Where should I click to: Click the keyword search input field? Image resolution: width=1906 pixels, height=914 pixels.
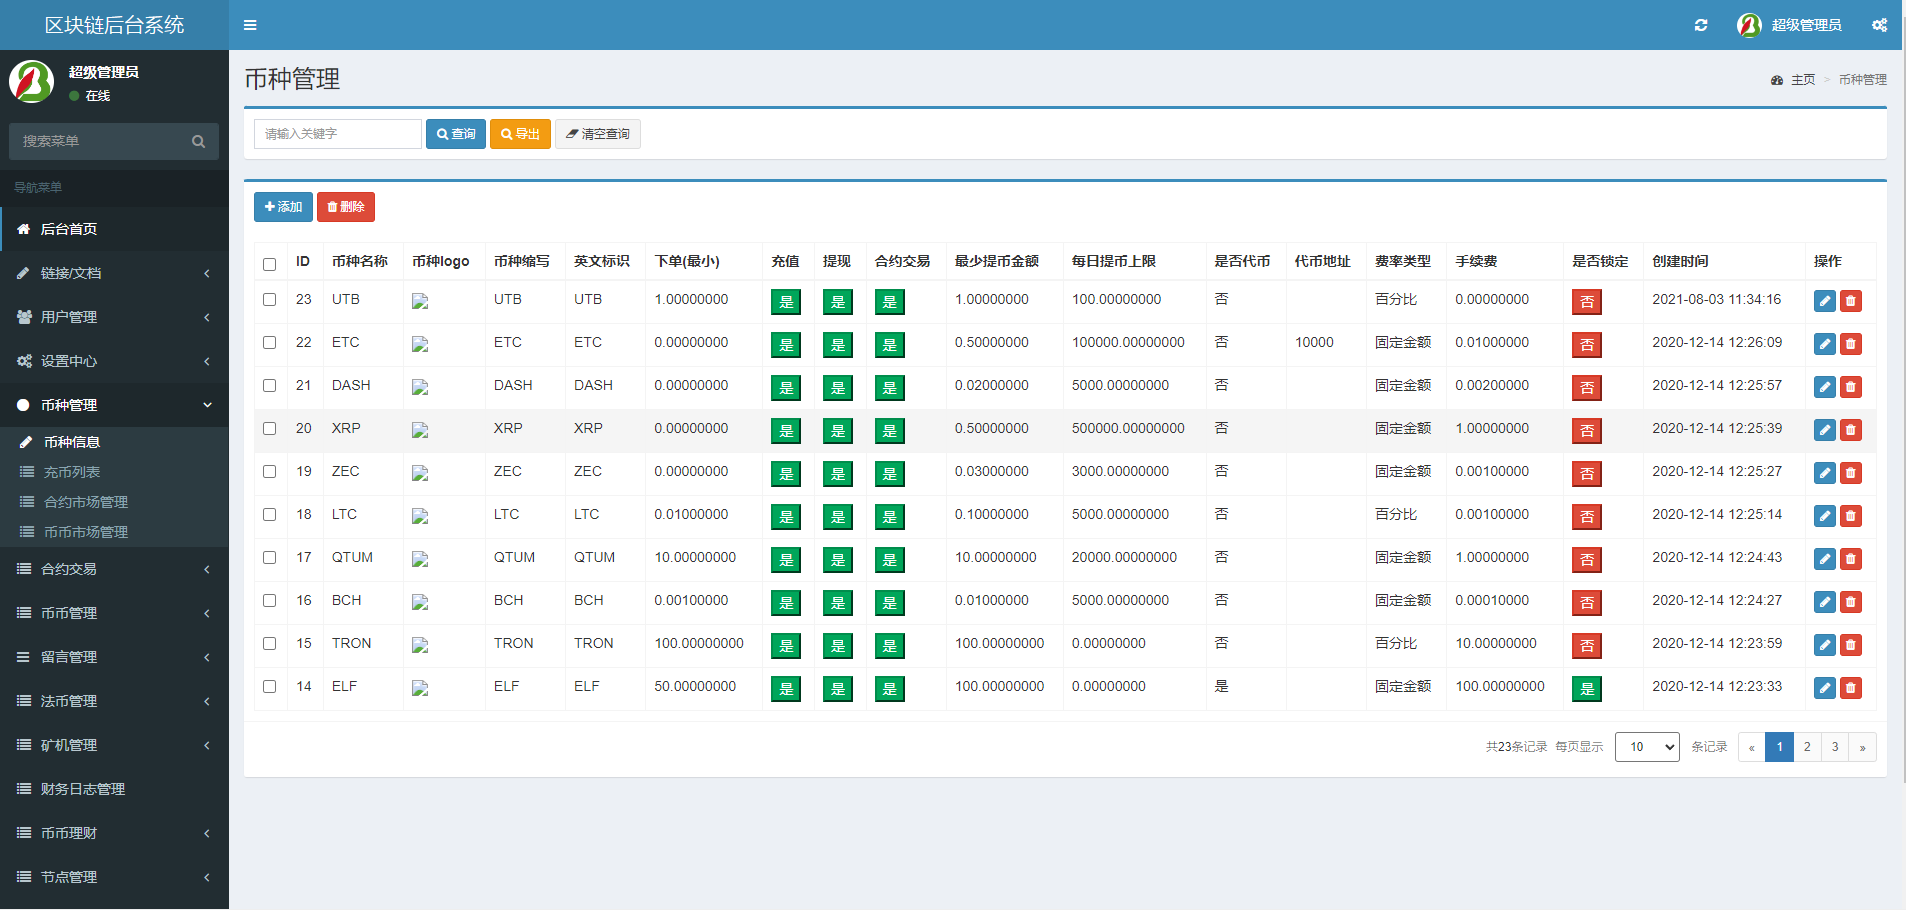coord(337,134)
